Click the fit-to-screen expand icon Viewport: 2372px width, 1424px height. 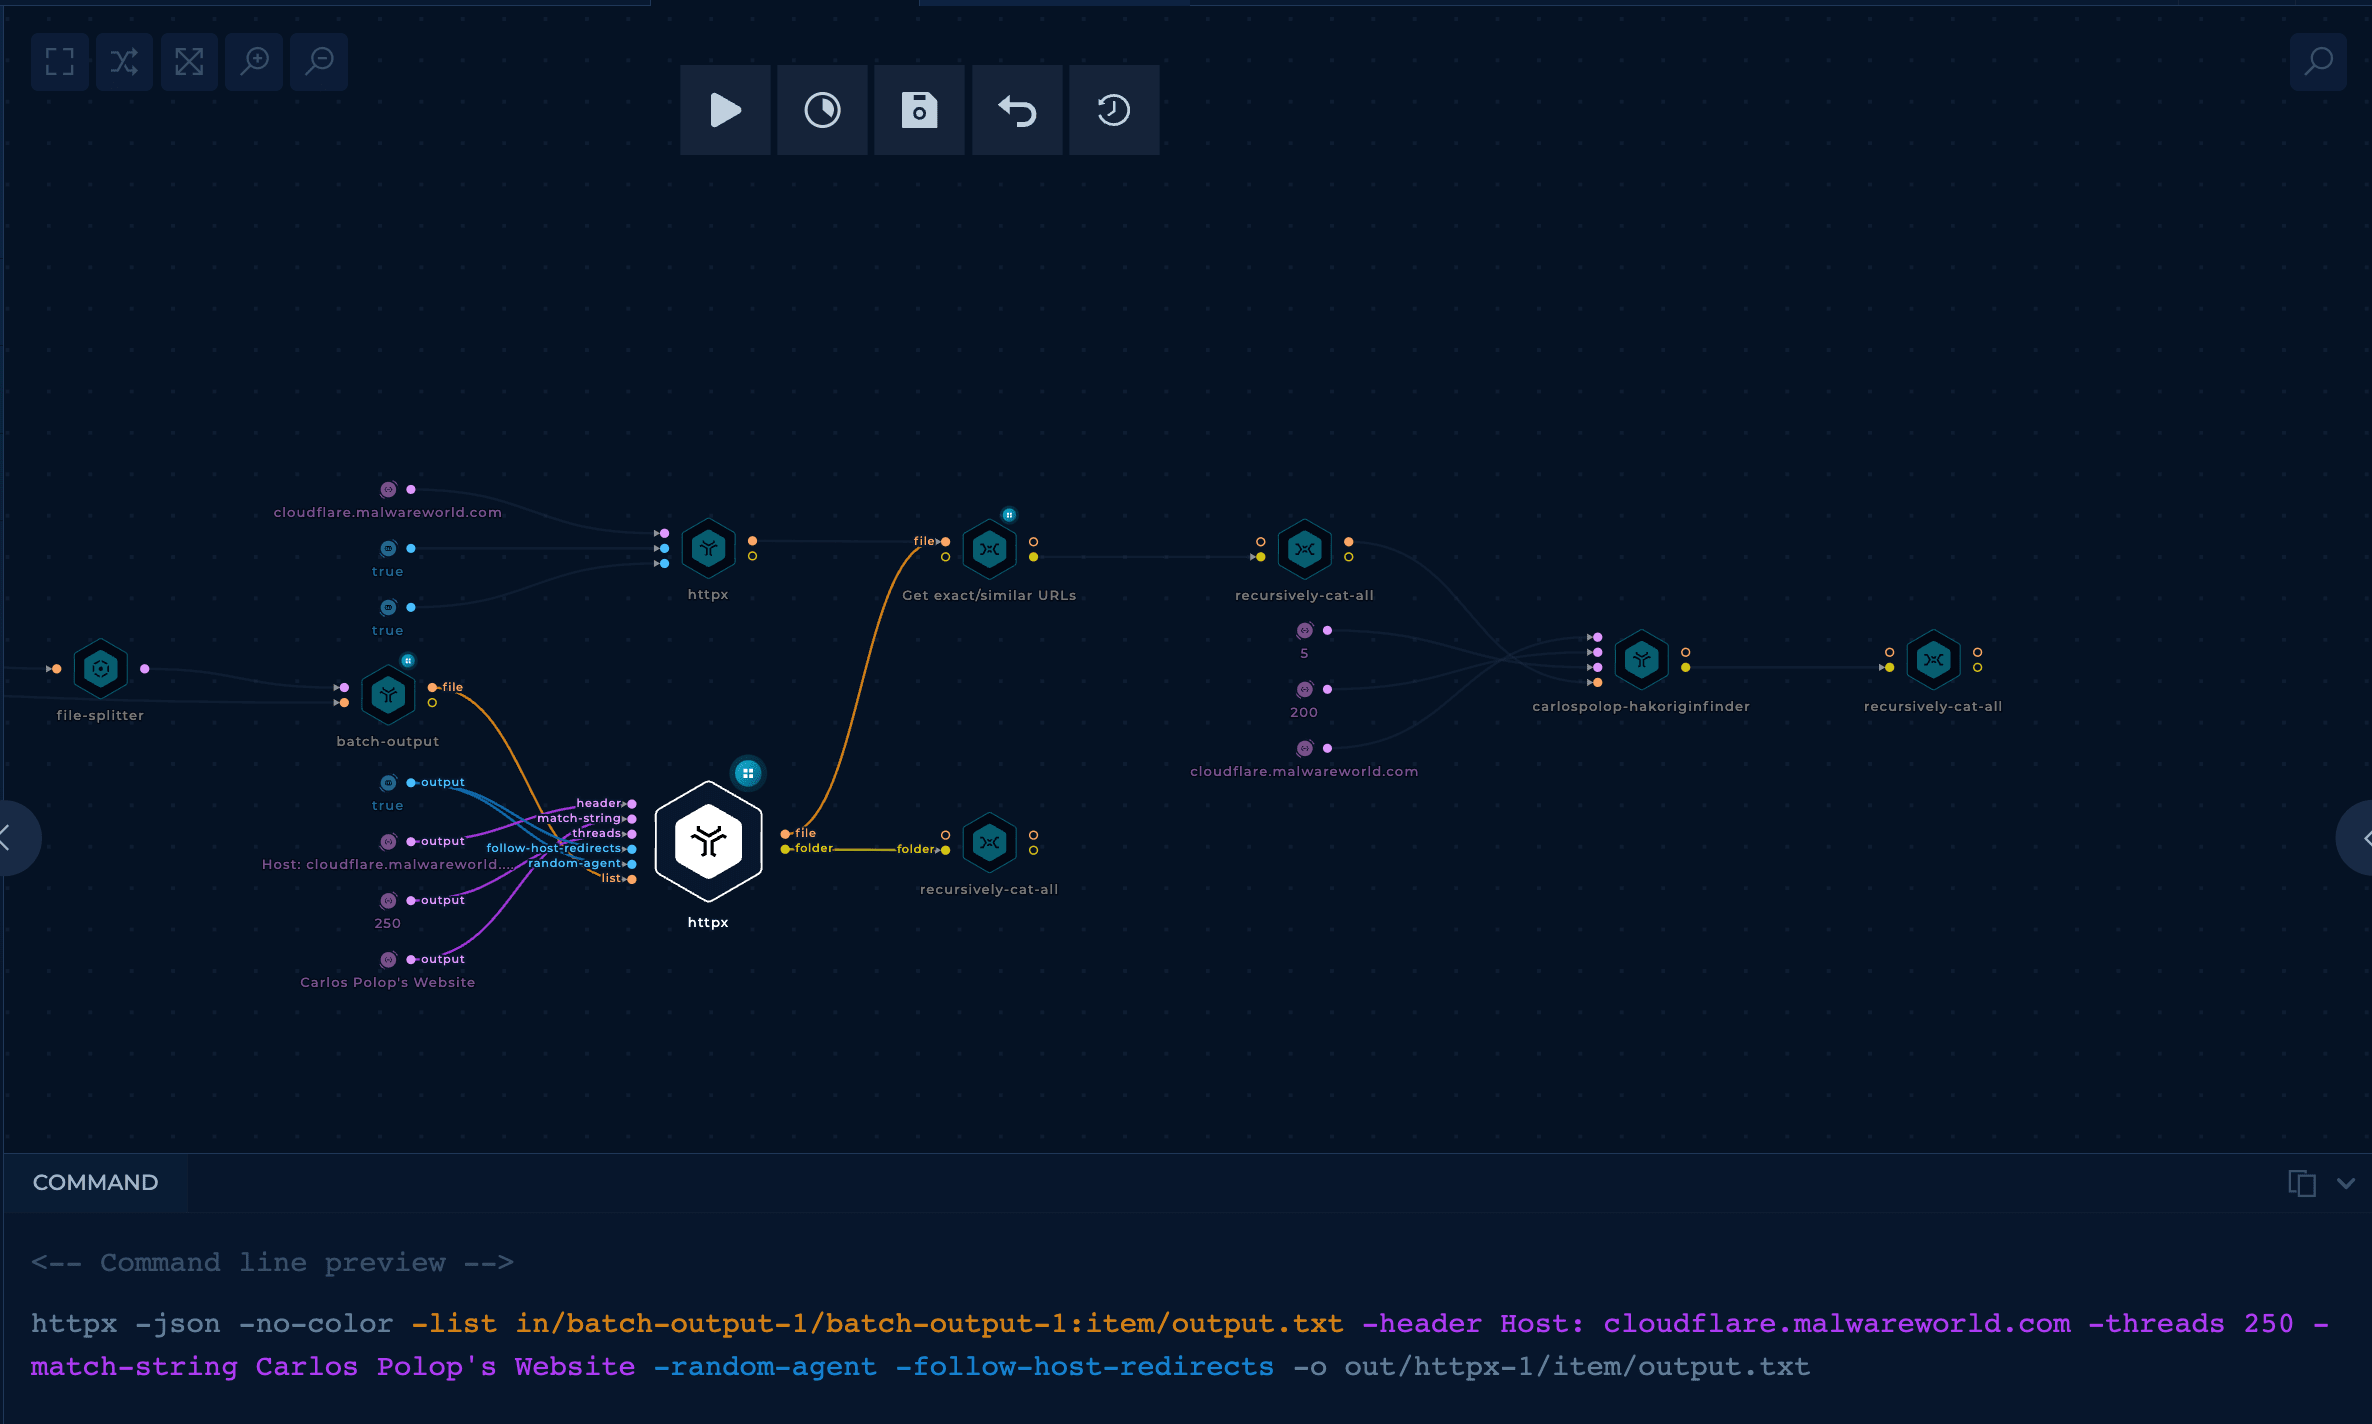coord(189,62)
